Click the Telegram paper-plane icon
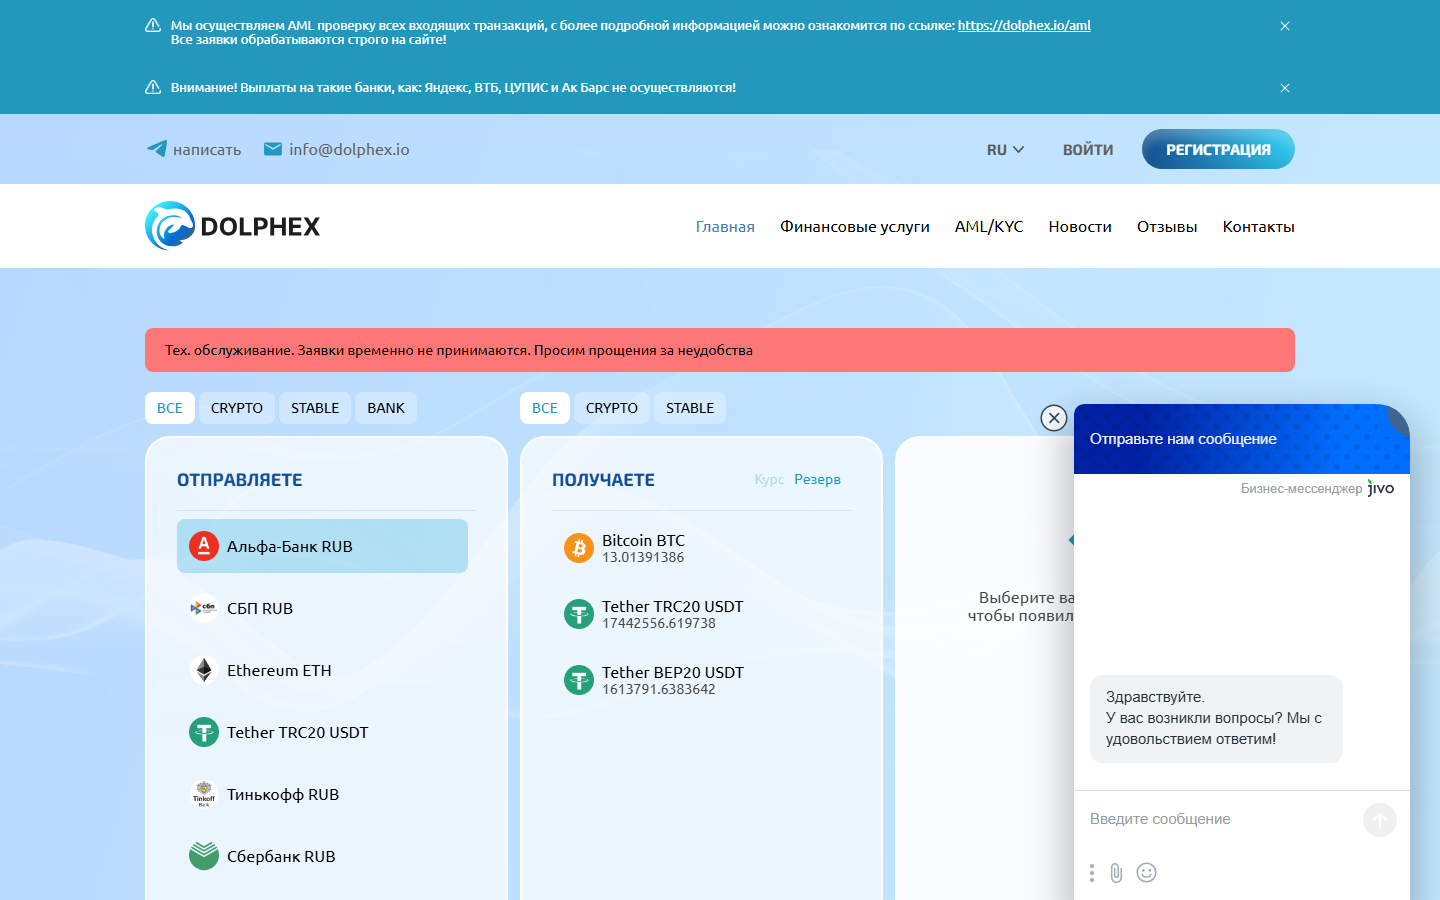This screenshot has height=900, width=1440. pyautogui.click(x=157, y=149)
